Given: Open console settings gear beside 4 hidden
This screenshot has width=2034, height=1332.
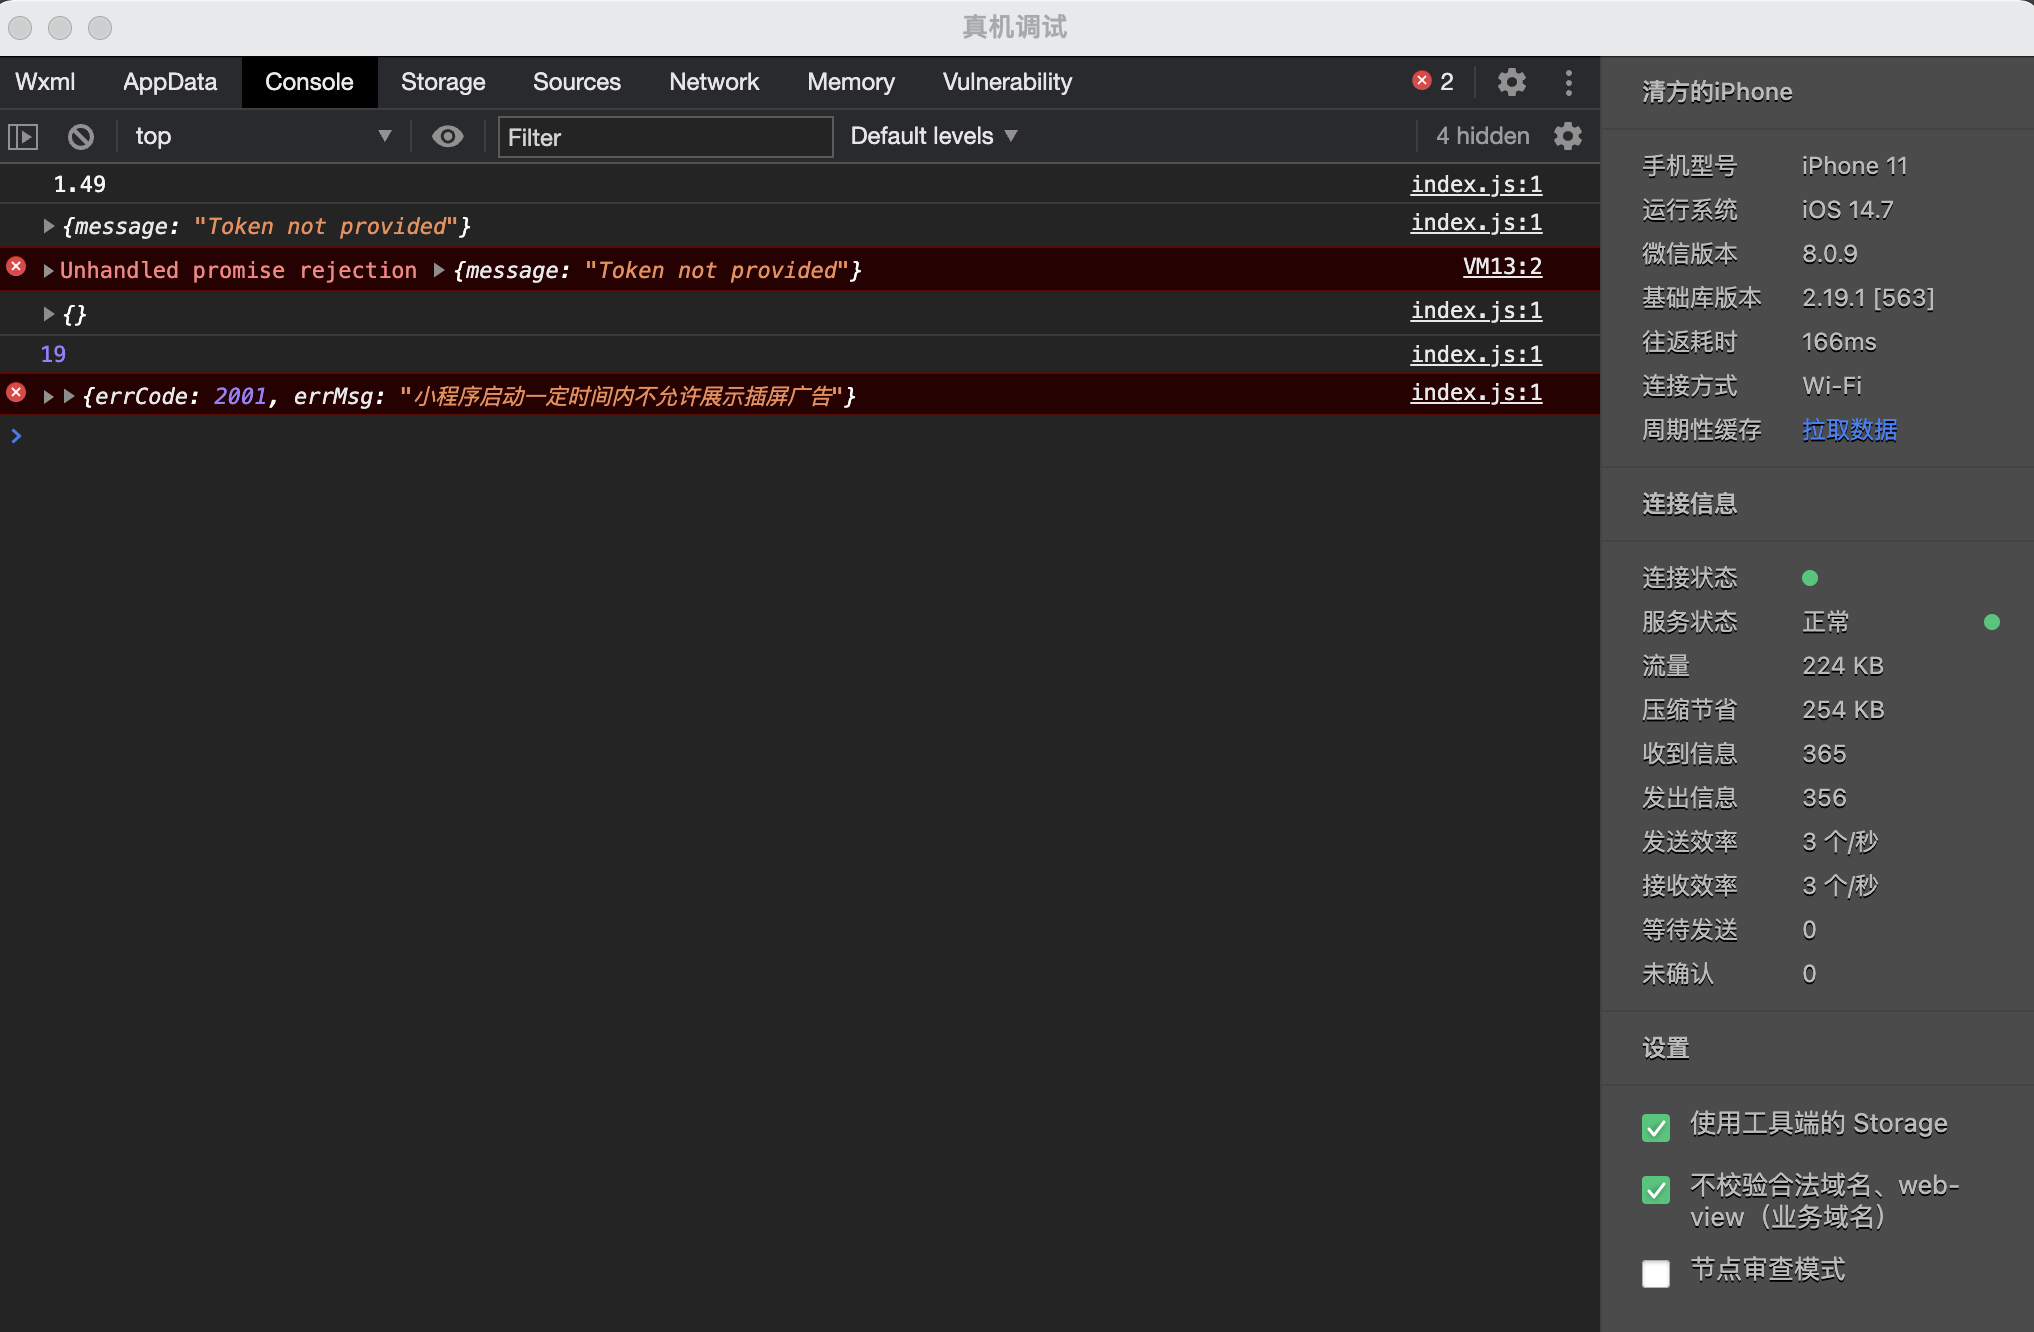Looking at the screenshot, I should tap(1567, 136).
